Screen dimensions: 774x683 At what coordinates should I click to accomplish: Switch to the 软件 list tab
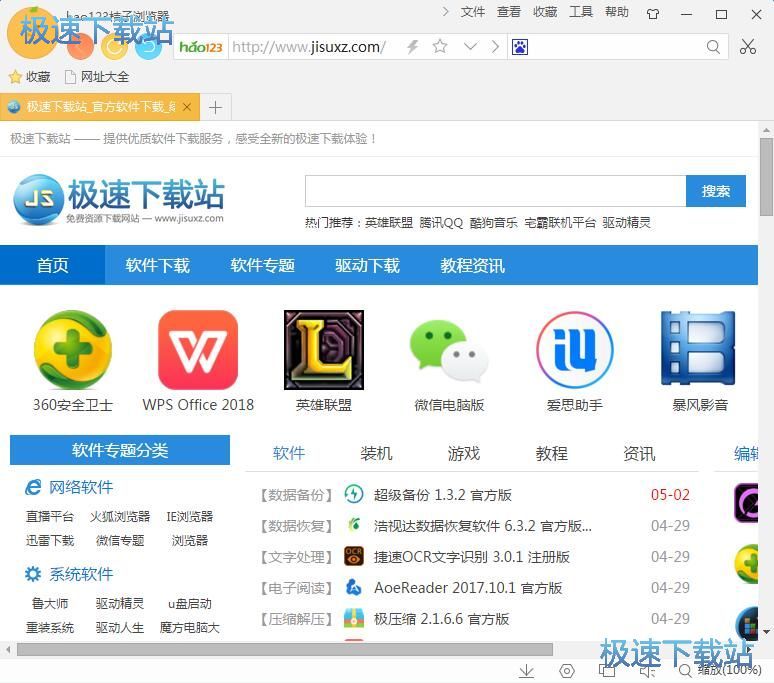point(289,453)
